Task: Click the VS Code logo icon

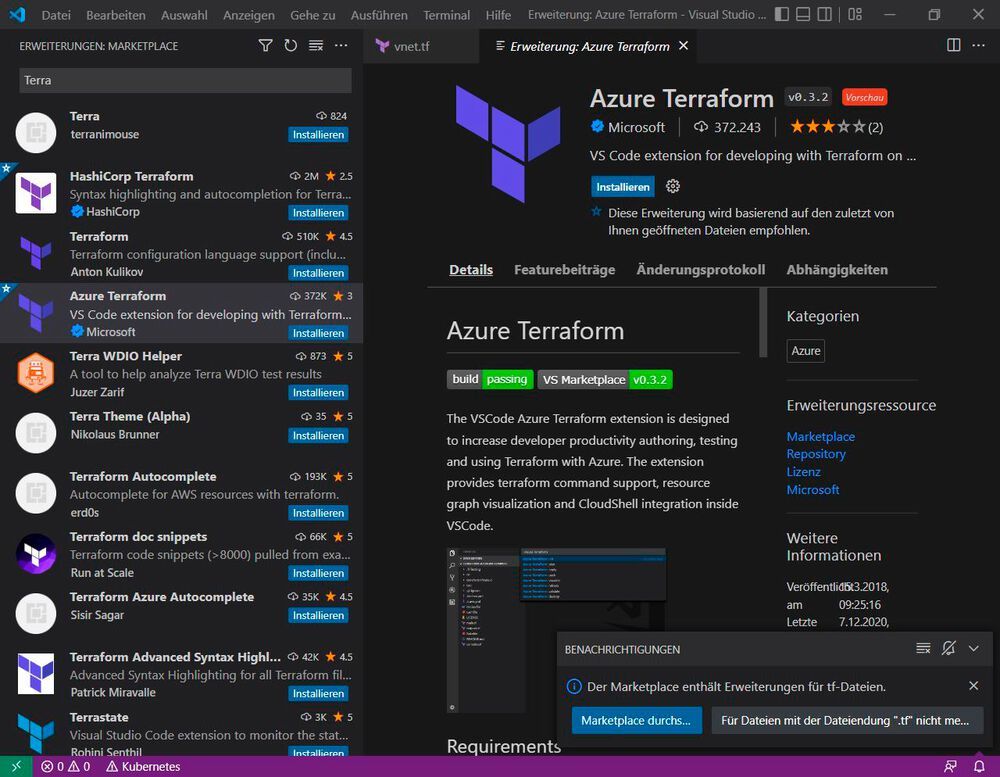Action: pyautogui.click(x=17, y=14)
